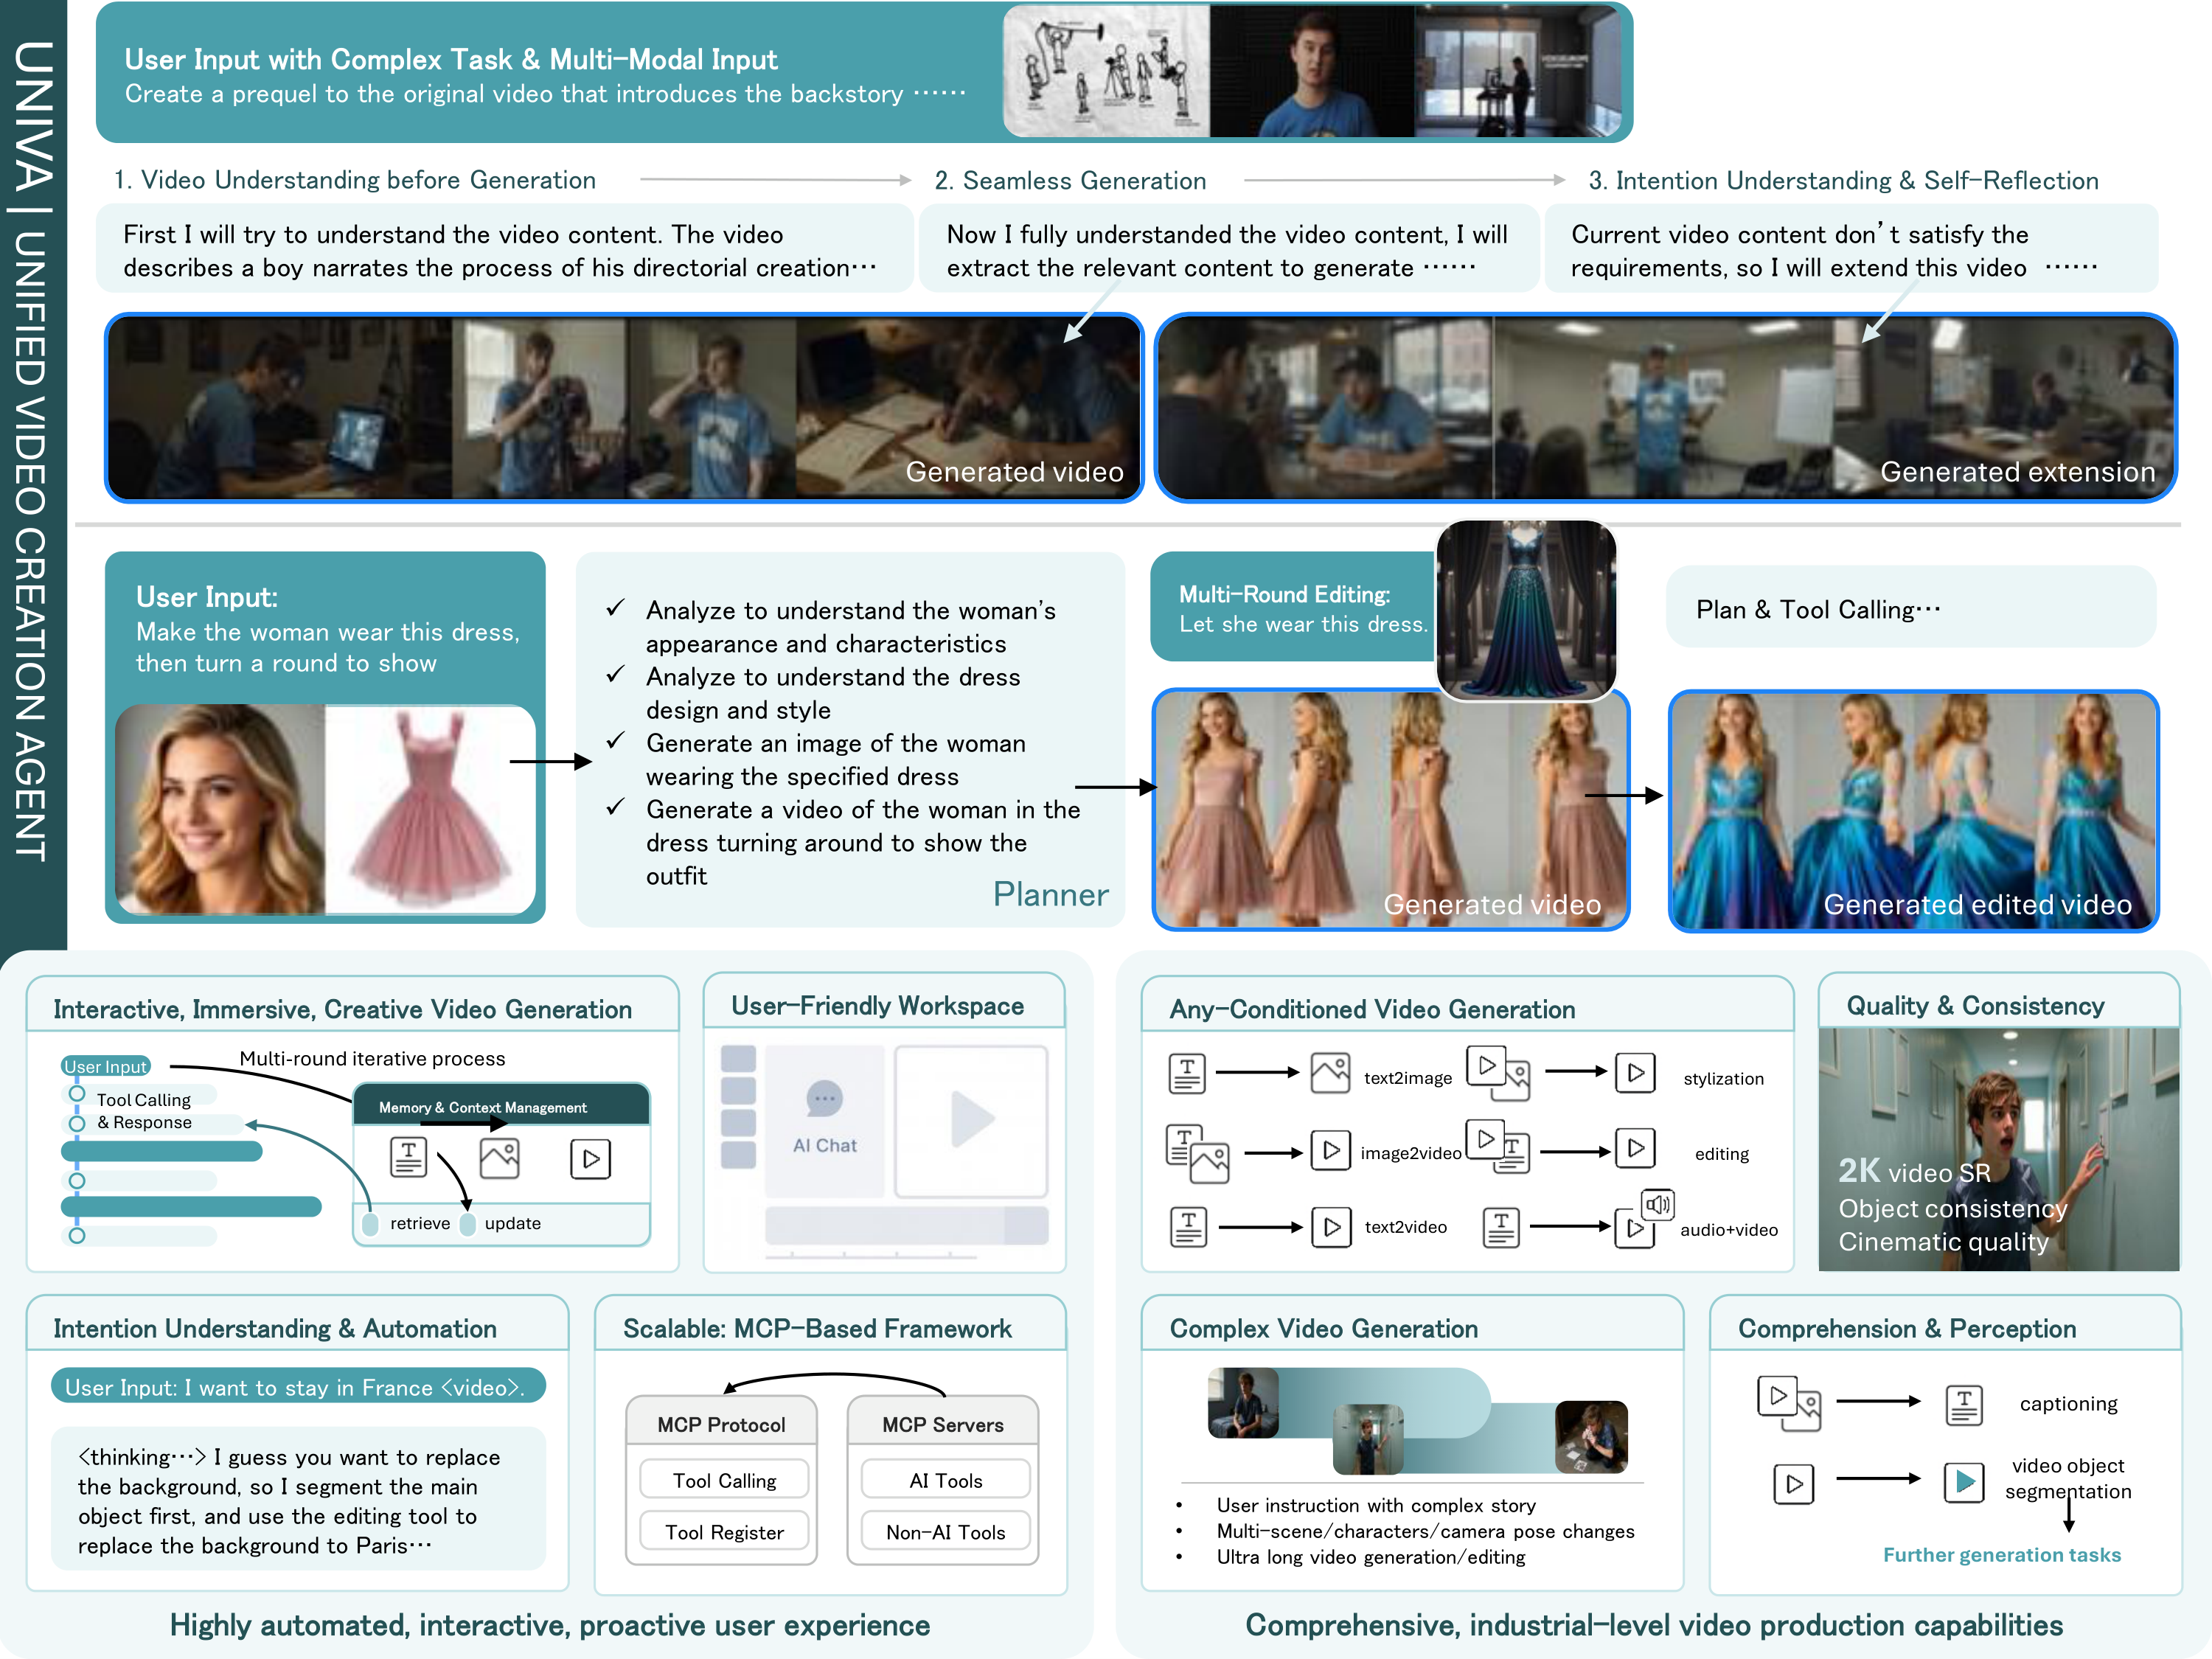Click the audio+video speaker icon
Viewport: 2212px width, 1659px height.
click(x=1657, y=1204)
